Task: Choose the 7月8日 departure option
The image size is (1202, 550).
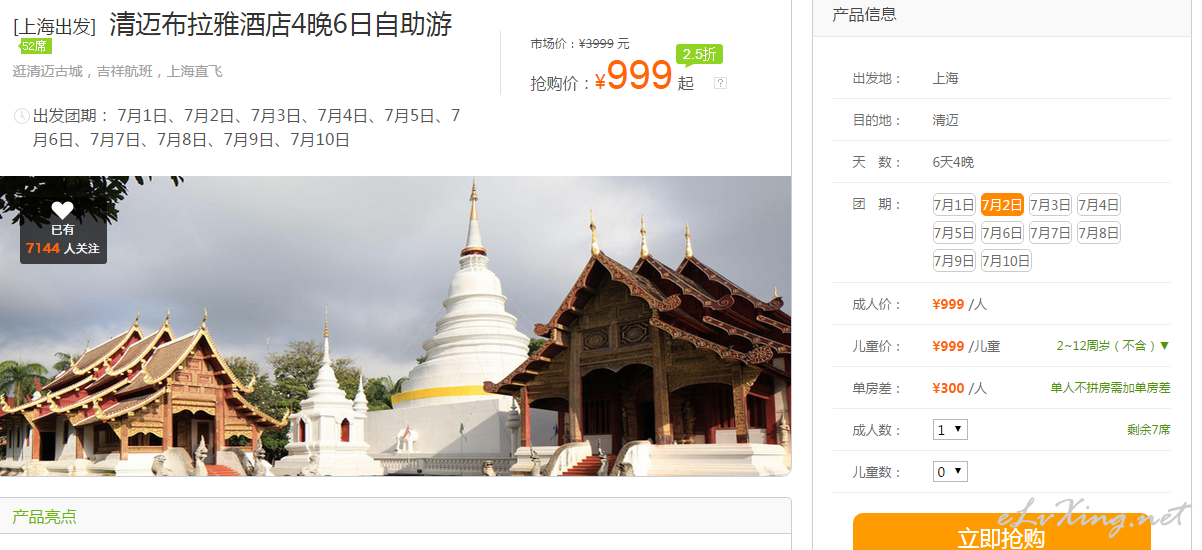Action: 1098,233
